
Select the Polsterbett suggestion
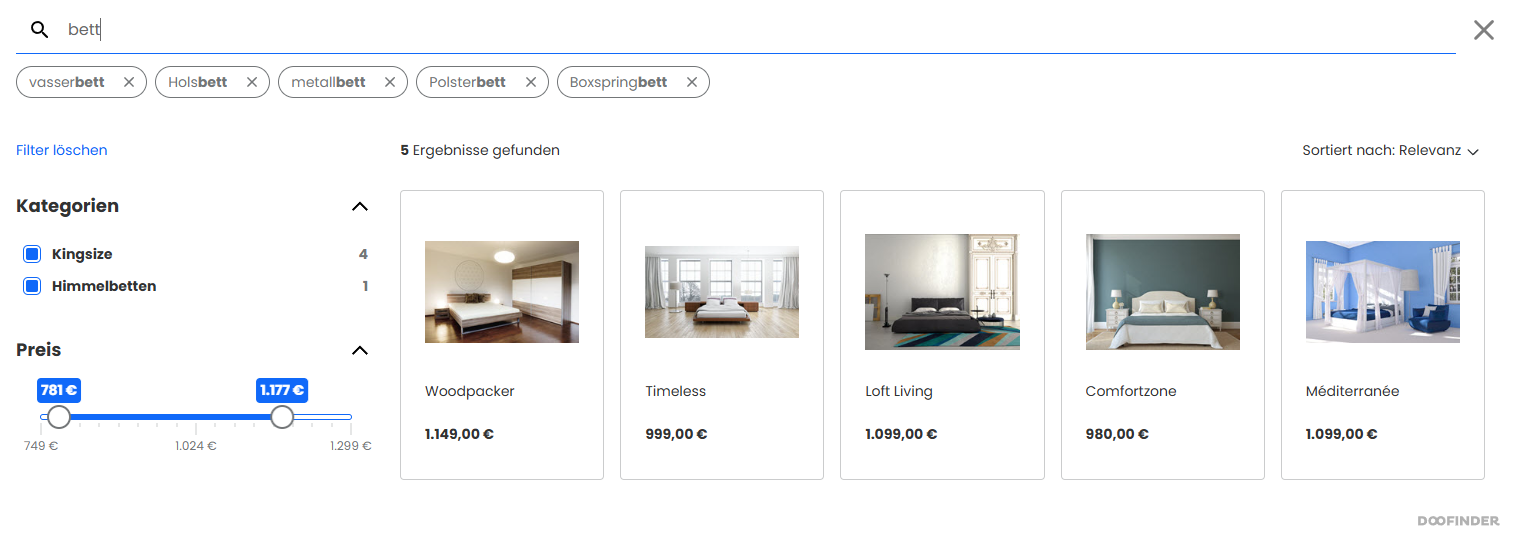(467, 82)
